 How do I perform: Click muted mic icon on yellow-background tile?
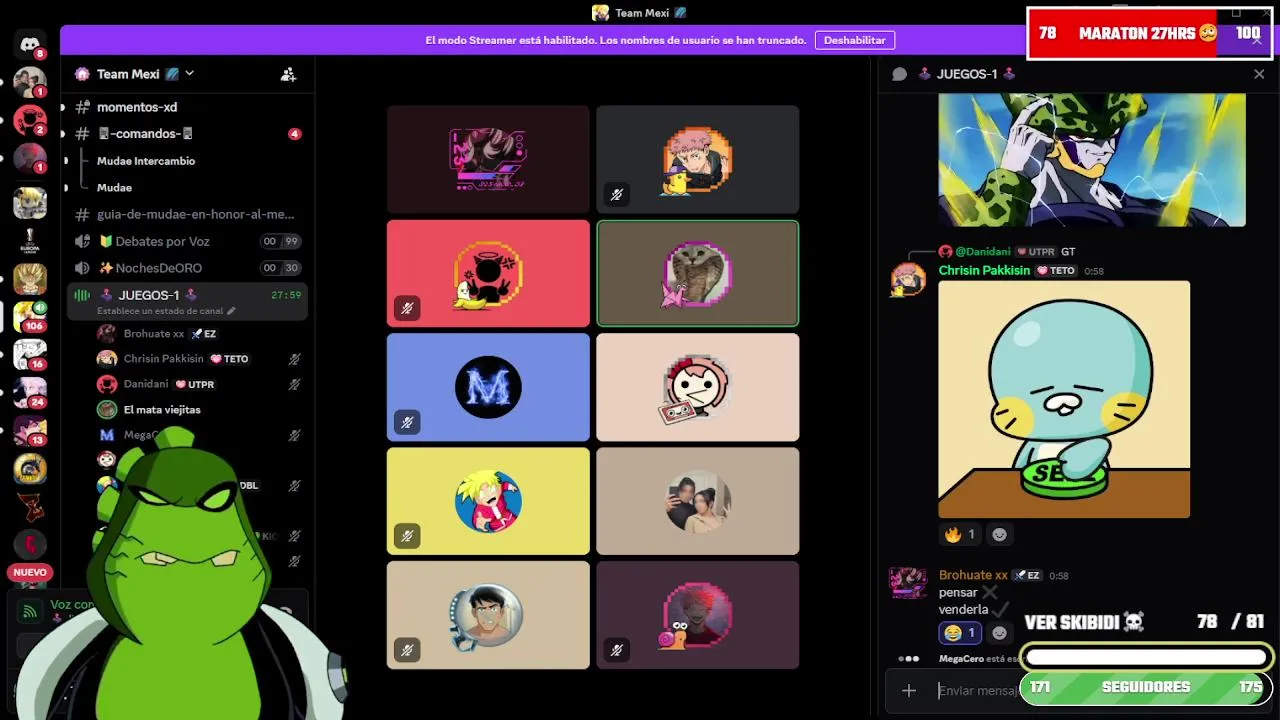(x=407, y=536)
